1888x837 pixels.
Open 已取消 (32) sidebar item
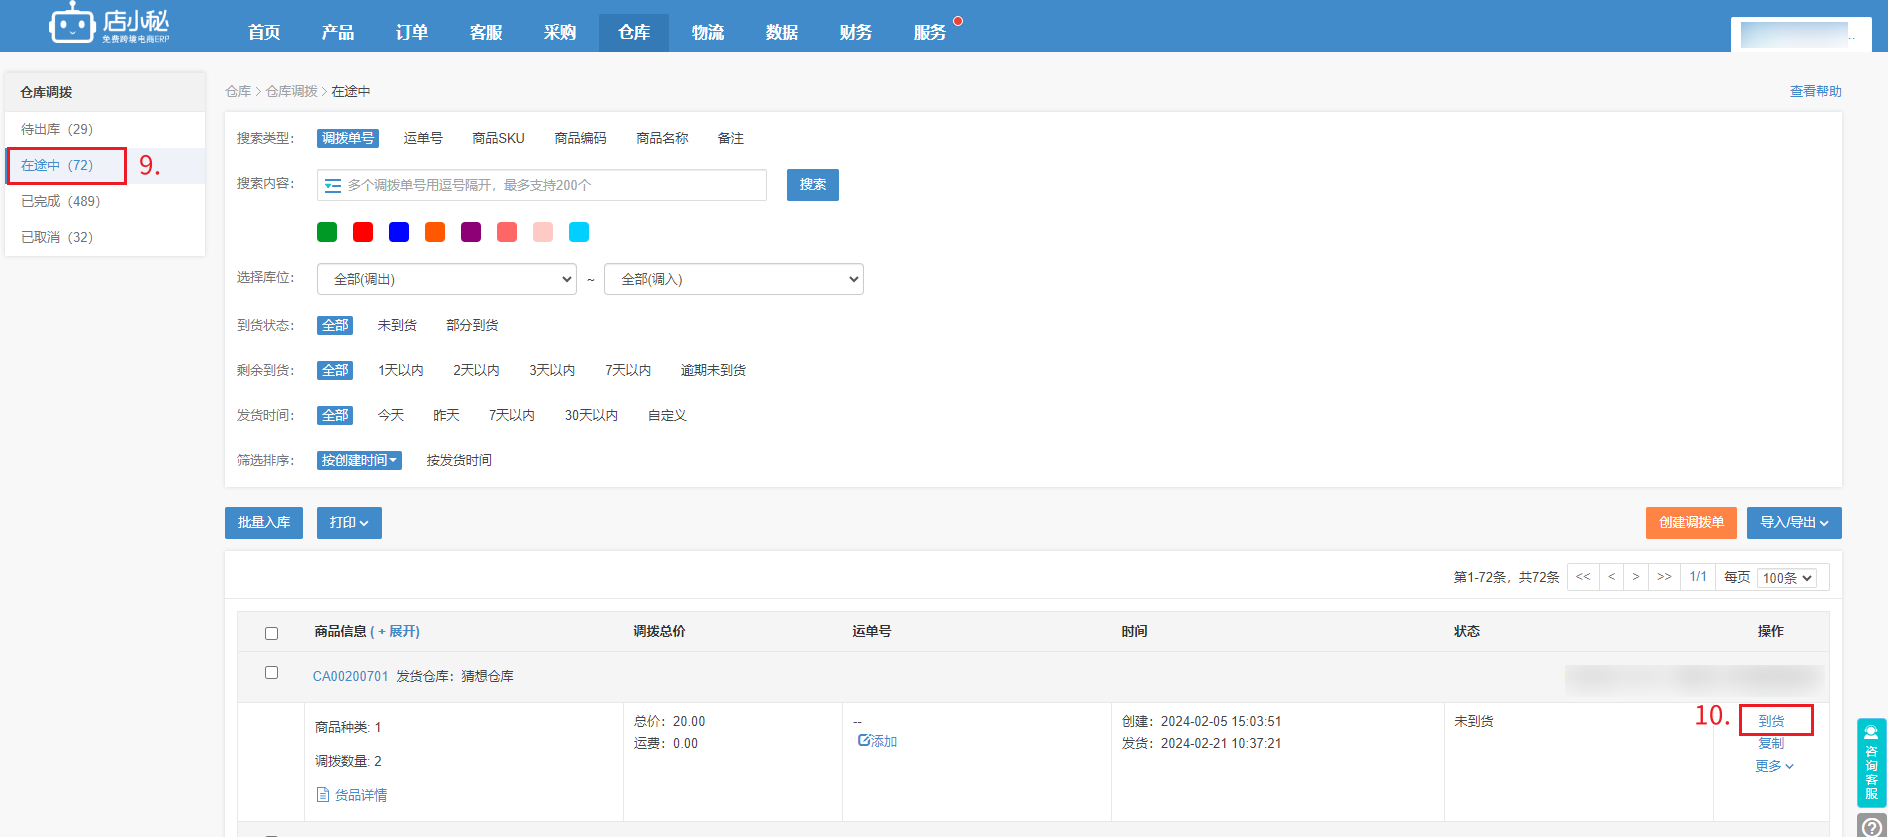coord(105,237)
